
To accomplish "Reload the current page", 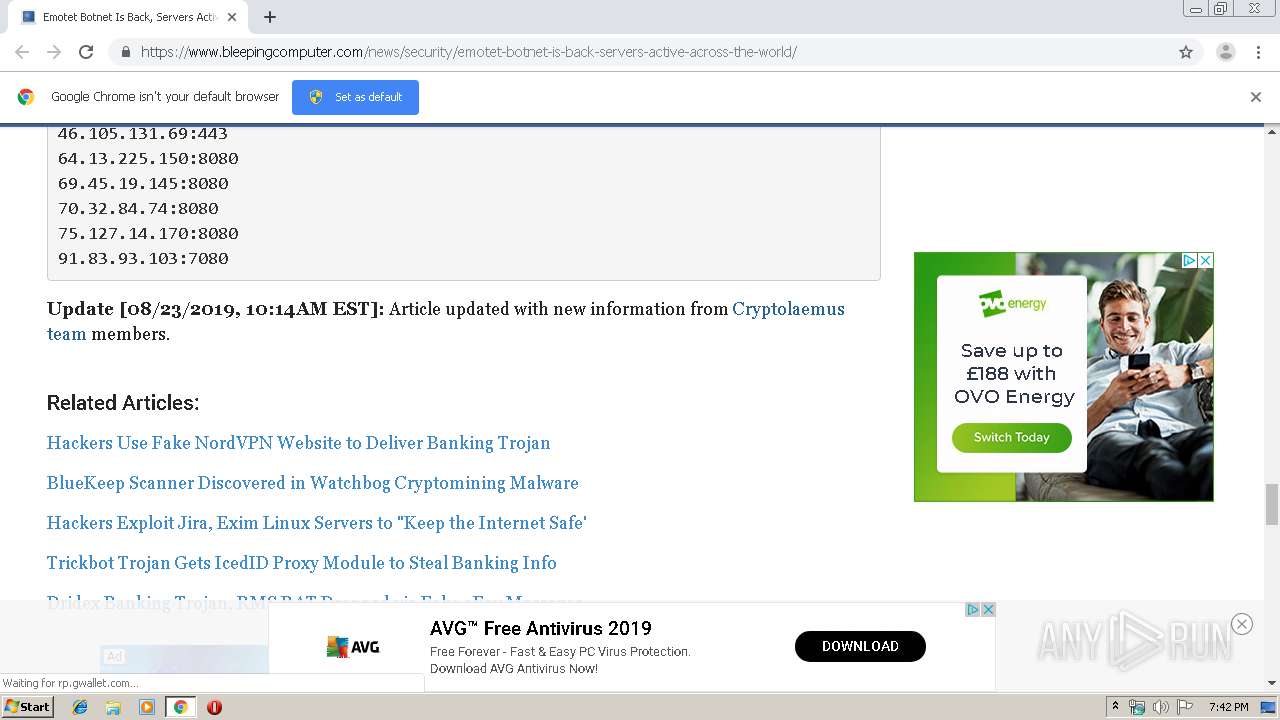I will click(86, 52).
